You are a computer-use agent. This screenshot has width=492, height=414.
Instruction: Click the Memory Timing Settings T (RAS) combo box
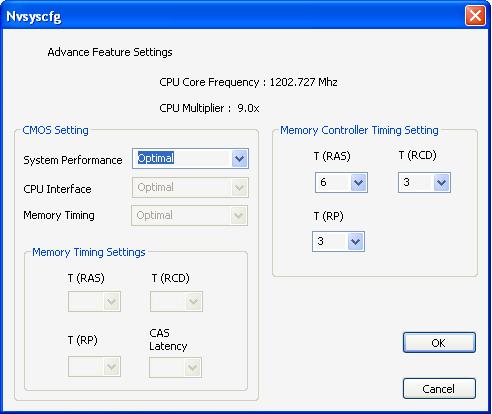(94, 302)
